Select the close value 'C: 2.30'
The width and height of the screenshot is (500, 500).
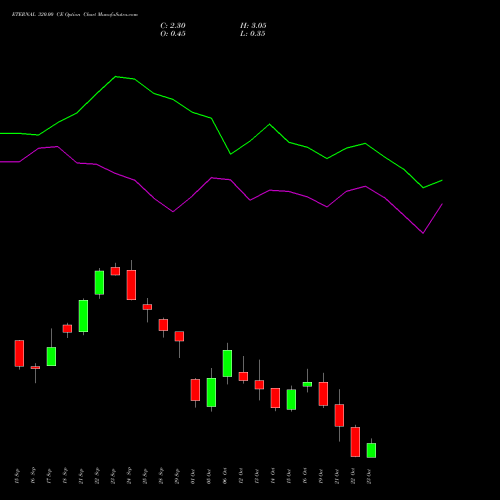pyautogui.click(x=173, y=26)
